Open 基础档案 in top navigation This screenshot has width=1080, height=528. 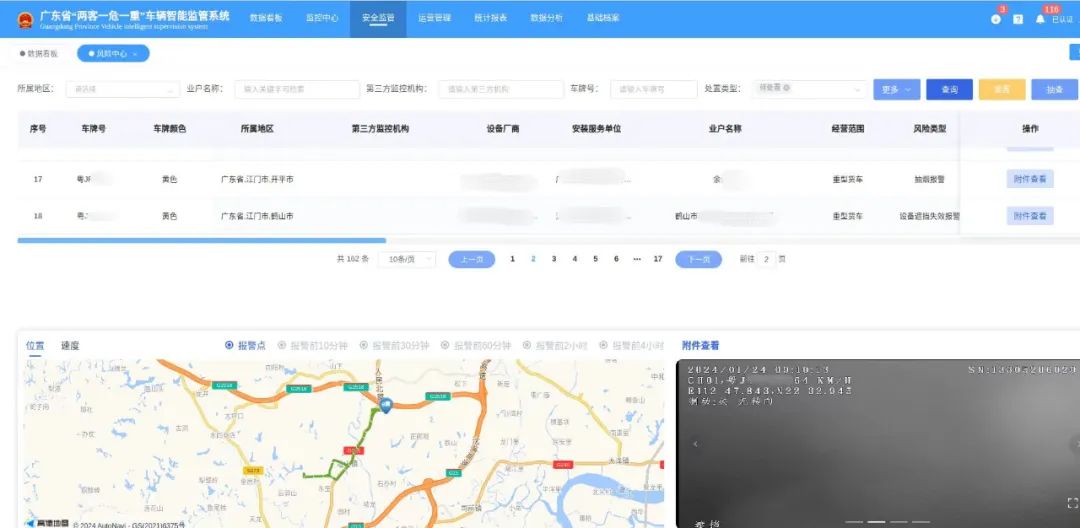pyautogui.click(x=603, y=19)
